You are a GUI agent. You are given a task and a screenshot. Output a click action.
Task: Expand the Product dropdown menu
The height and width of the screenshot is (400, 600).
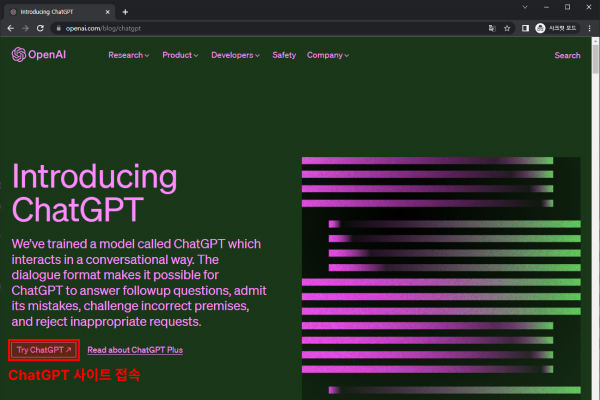181,55
